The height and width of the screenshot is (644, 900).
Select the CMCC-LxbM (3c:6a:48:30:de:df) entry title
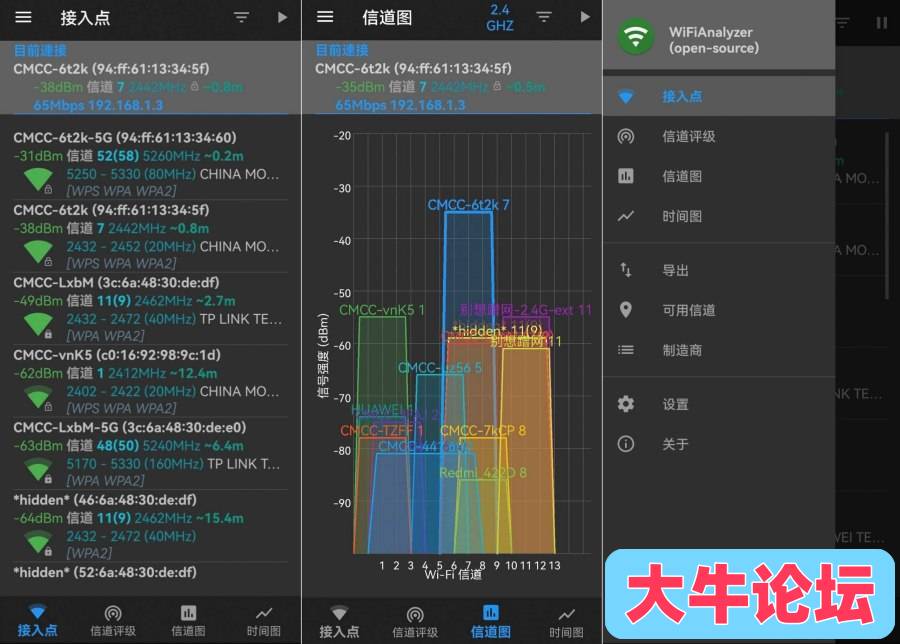(x=116, y=282)
